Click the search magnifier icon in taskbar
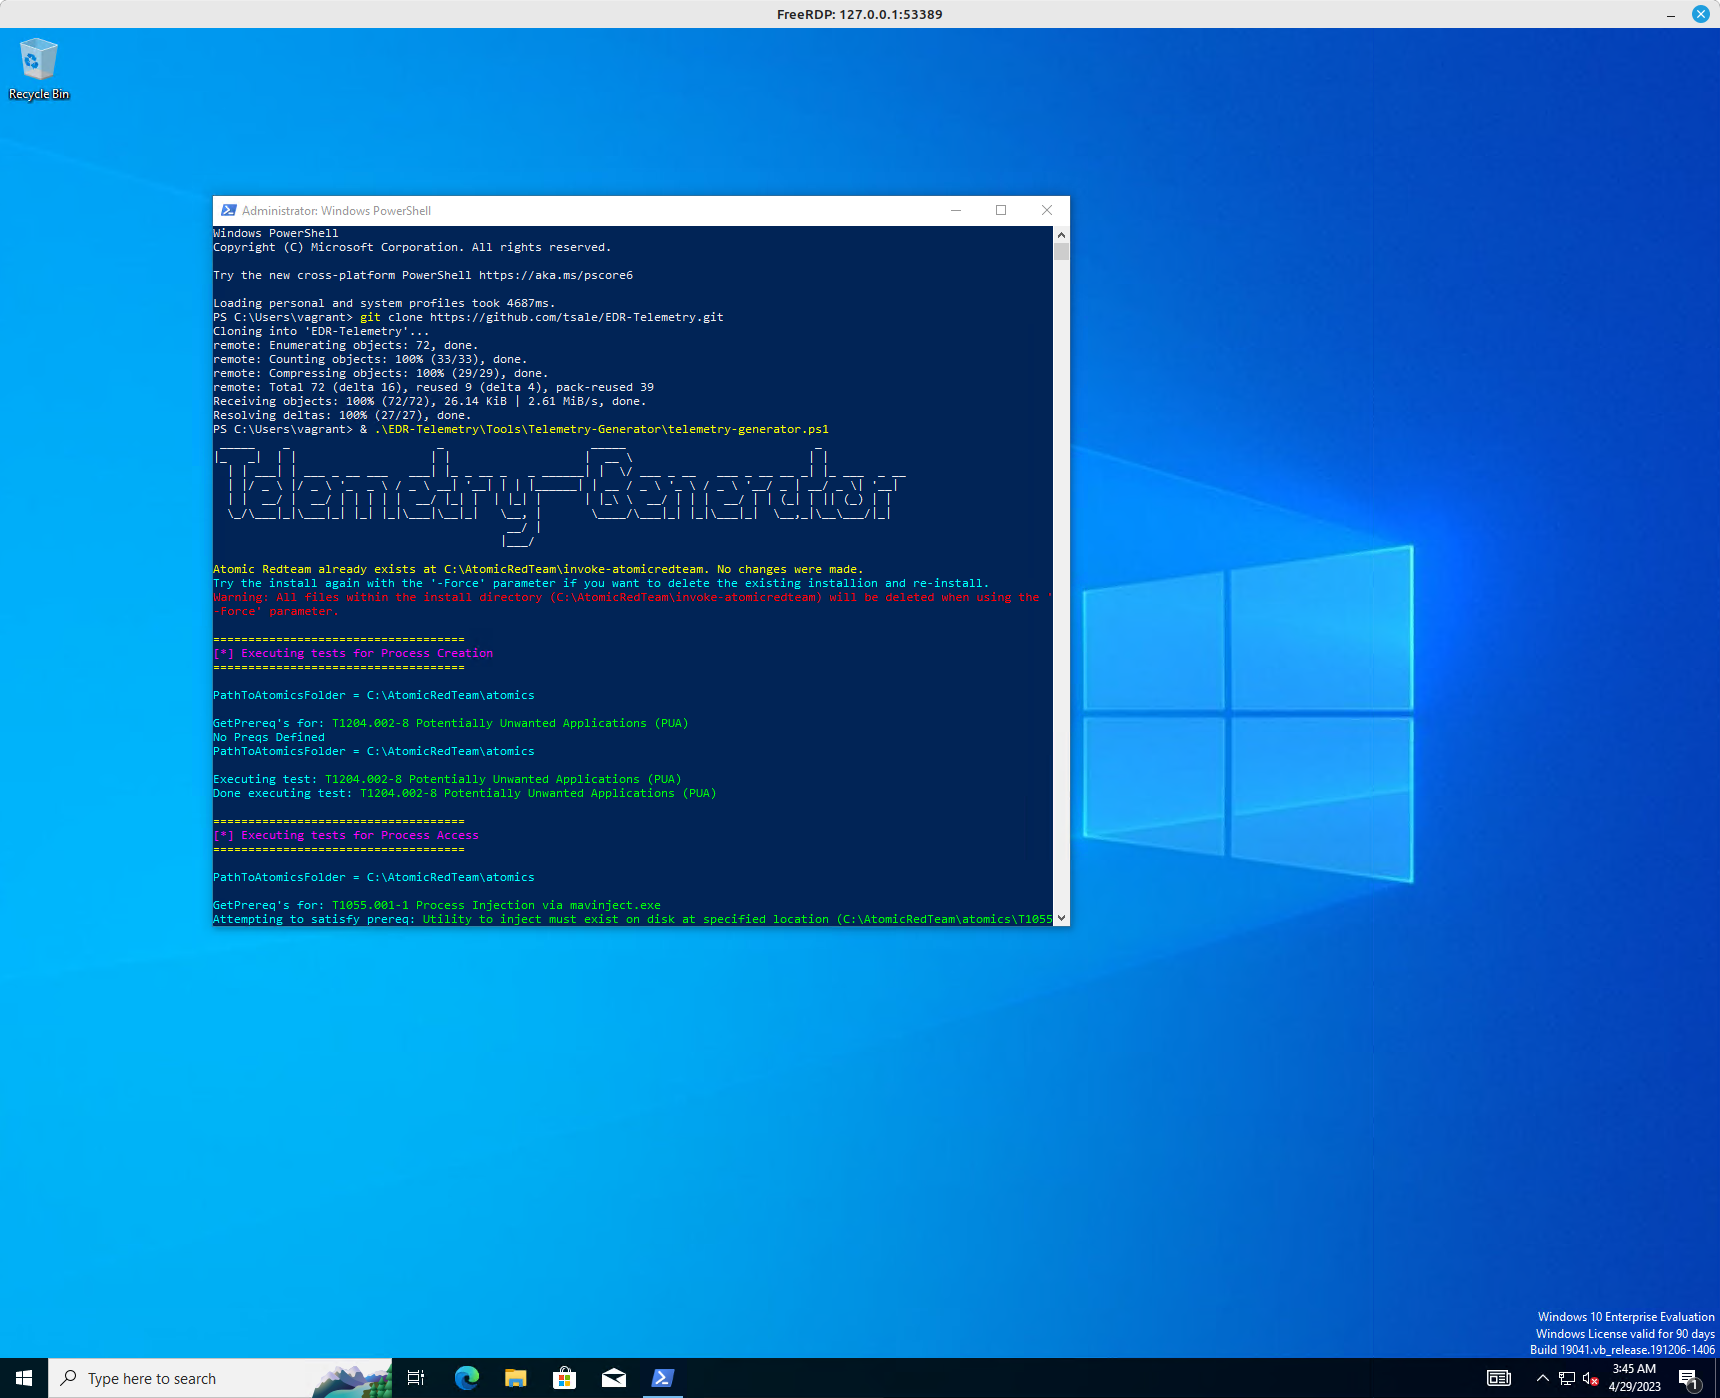This screenshot has height=1398, width=1720. [x=69, y=1378]
